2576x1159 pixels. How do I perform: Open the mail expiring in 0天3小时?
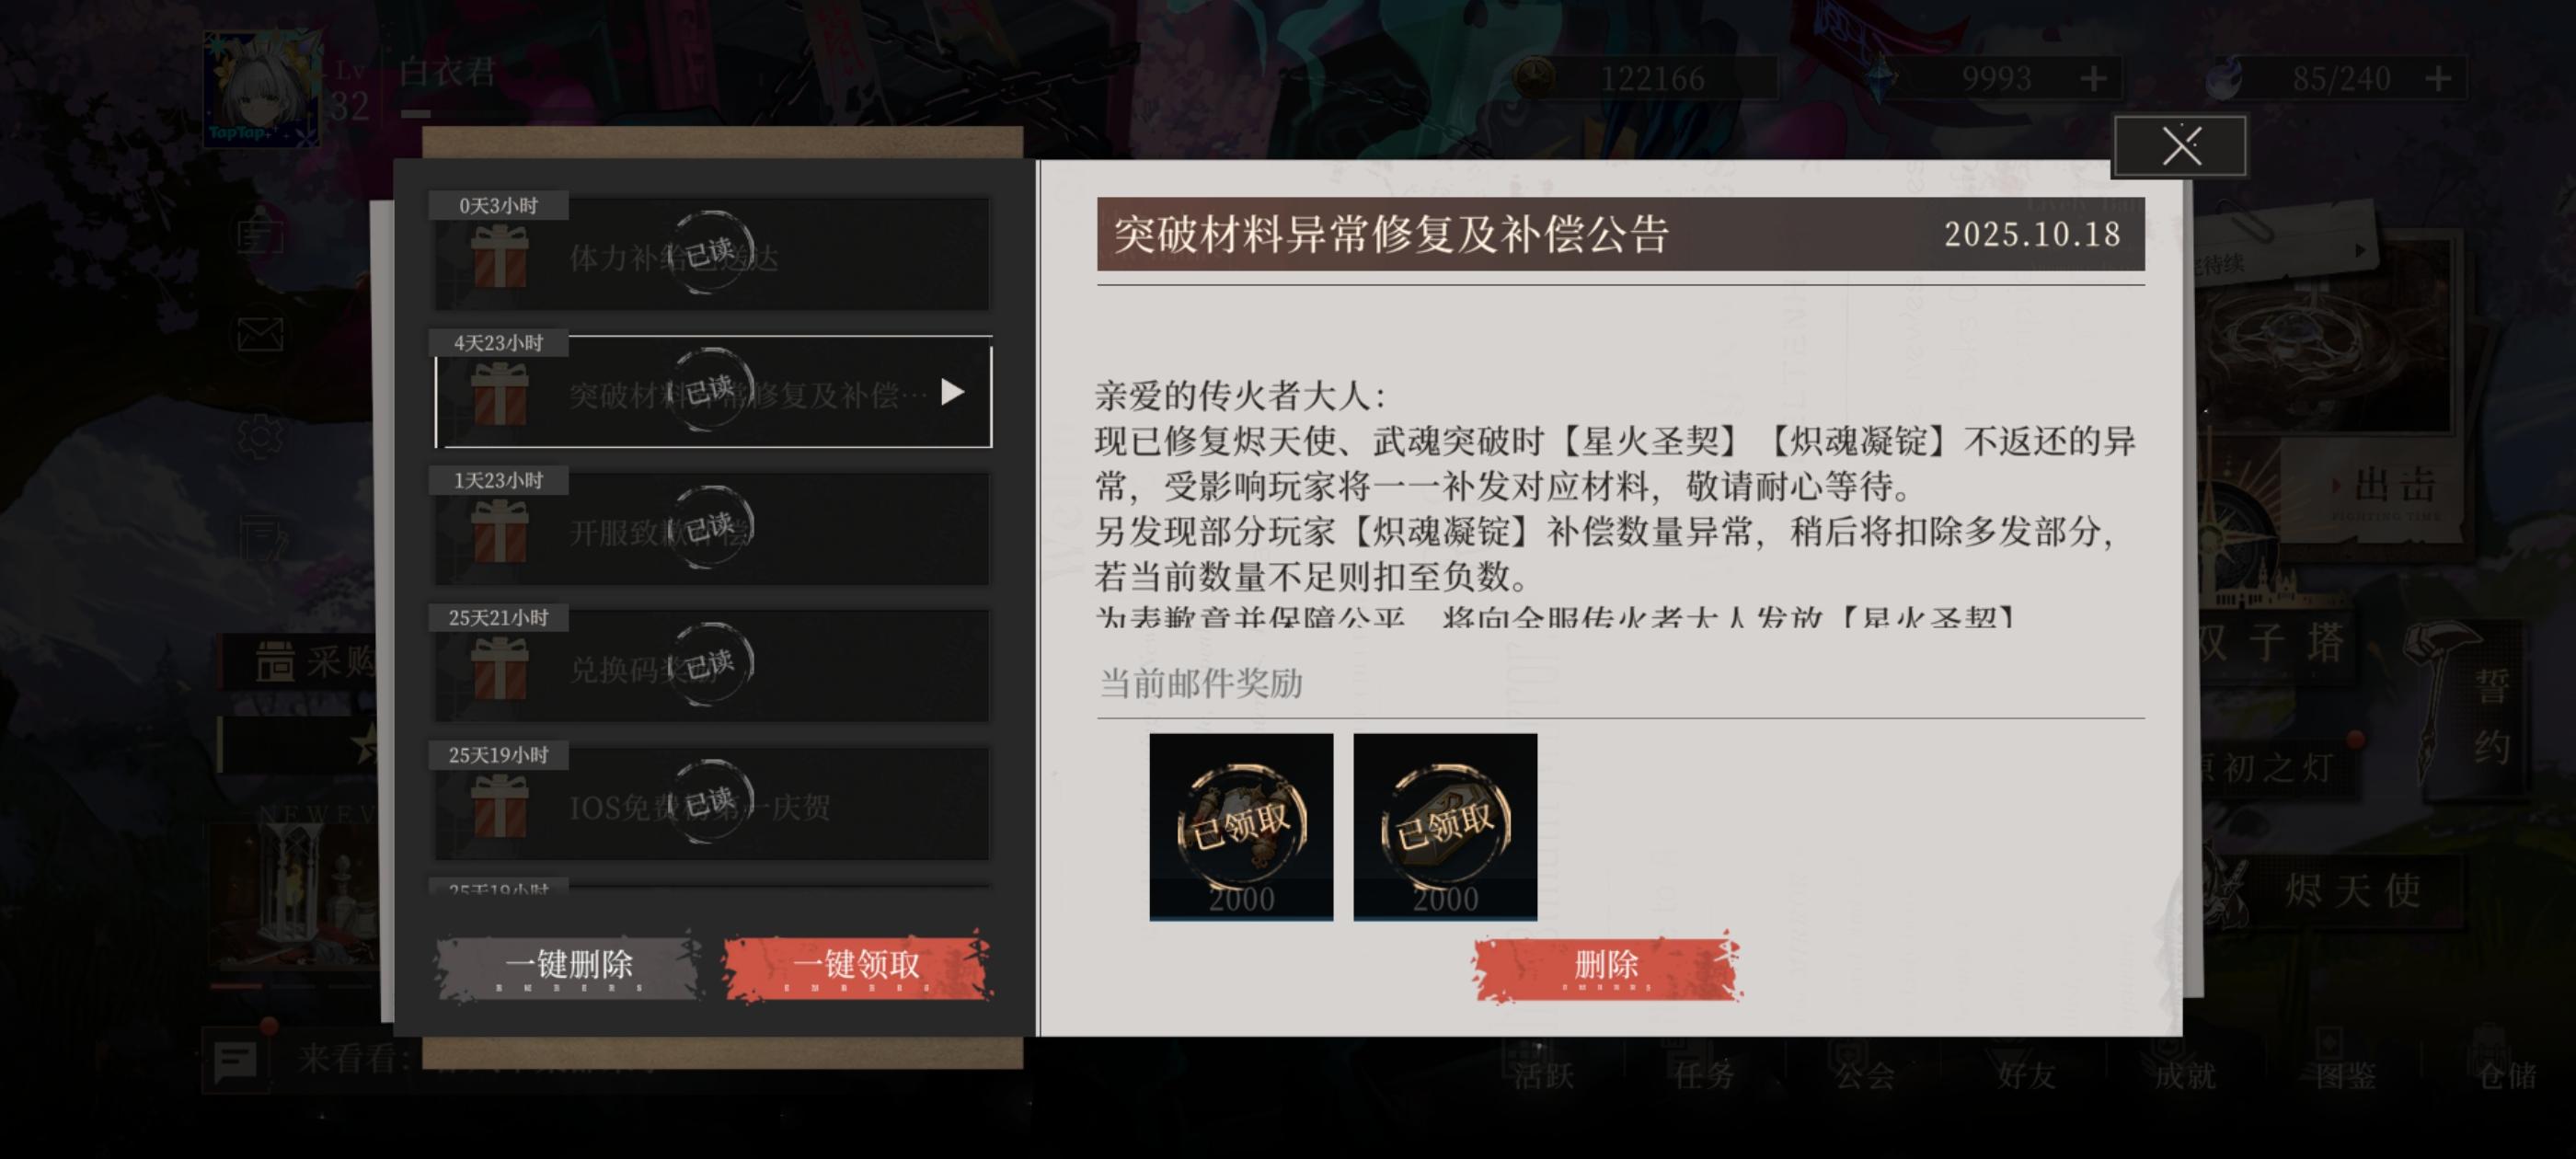point(712,253)
